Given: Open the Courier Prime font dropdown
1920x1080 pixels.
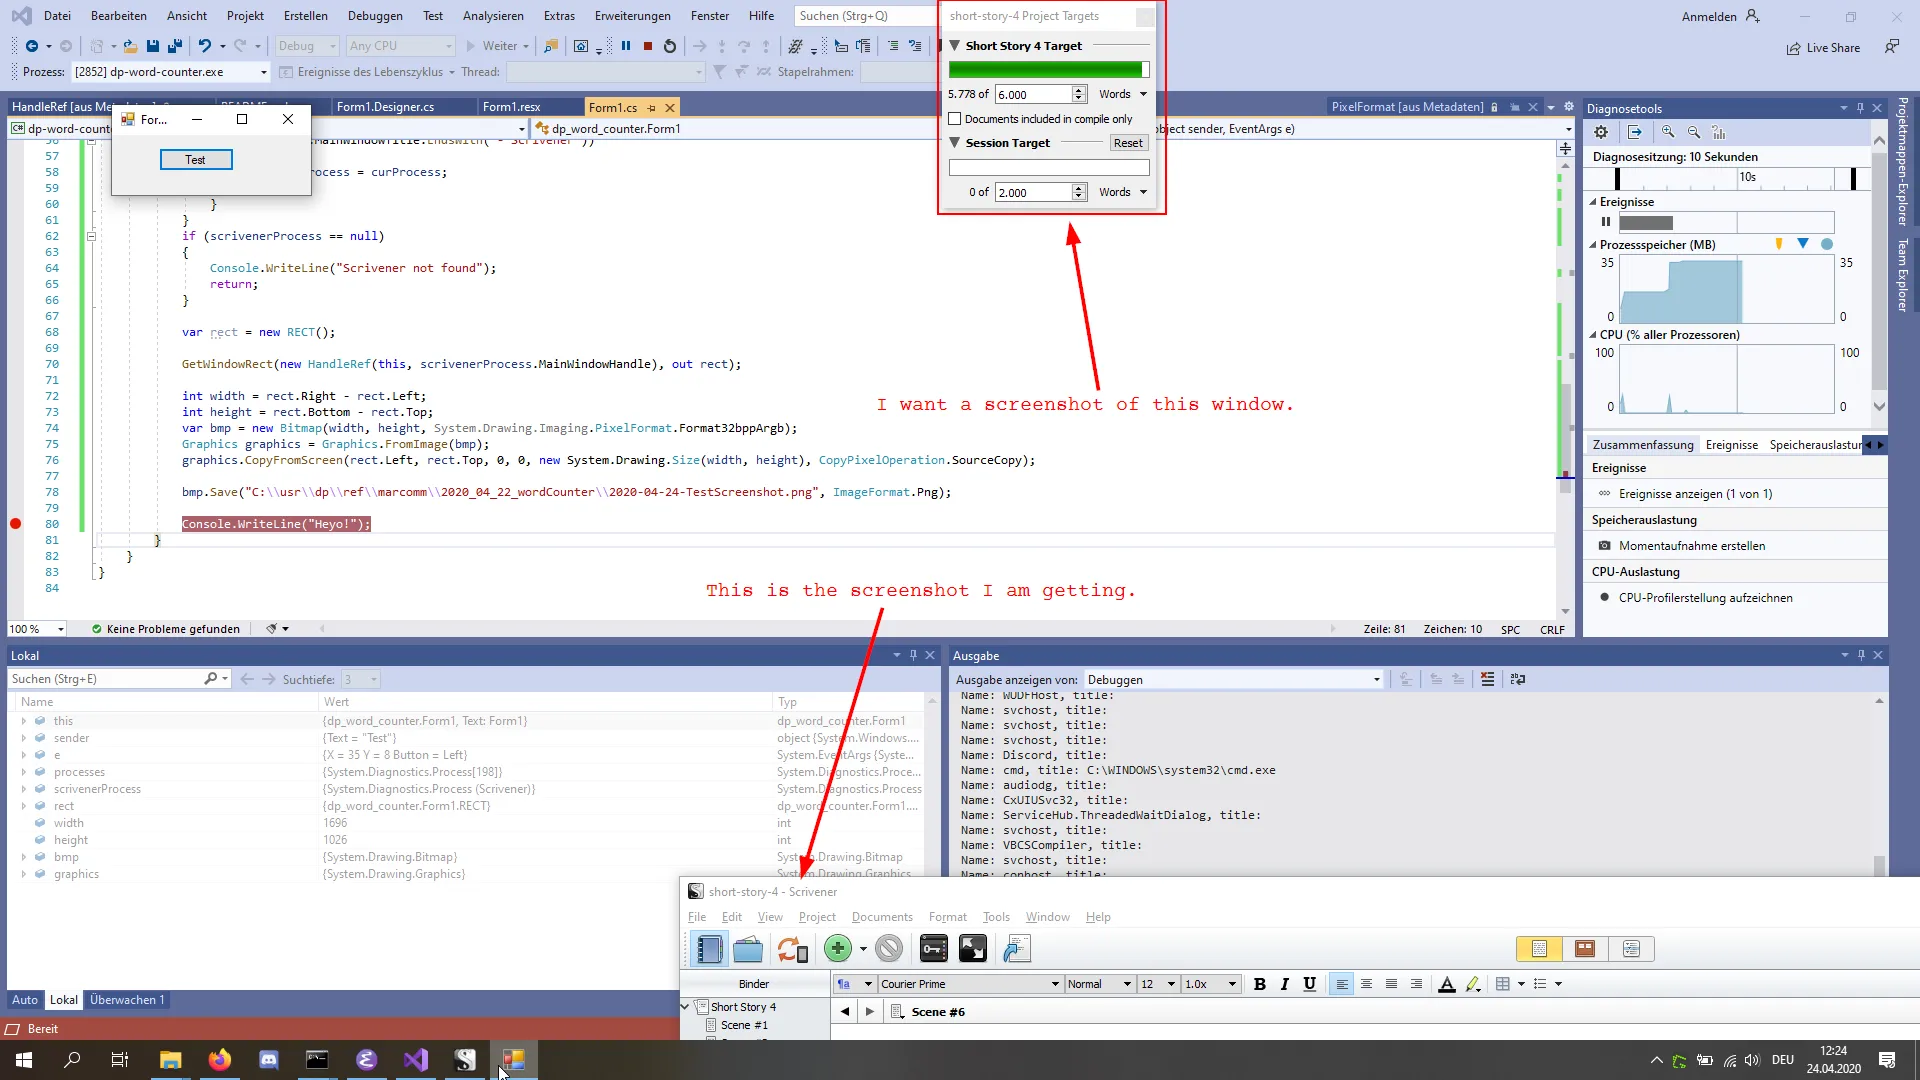Looking at the screenshot, I should (x=1054, y=984).
